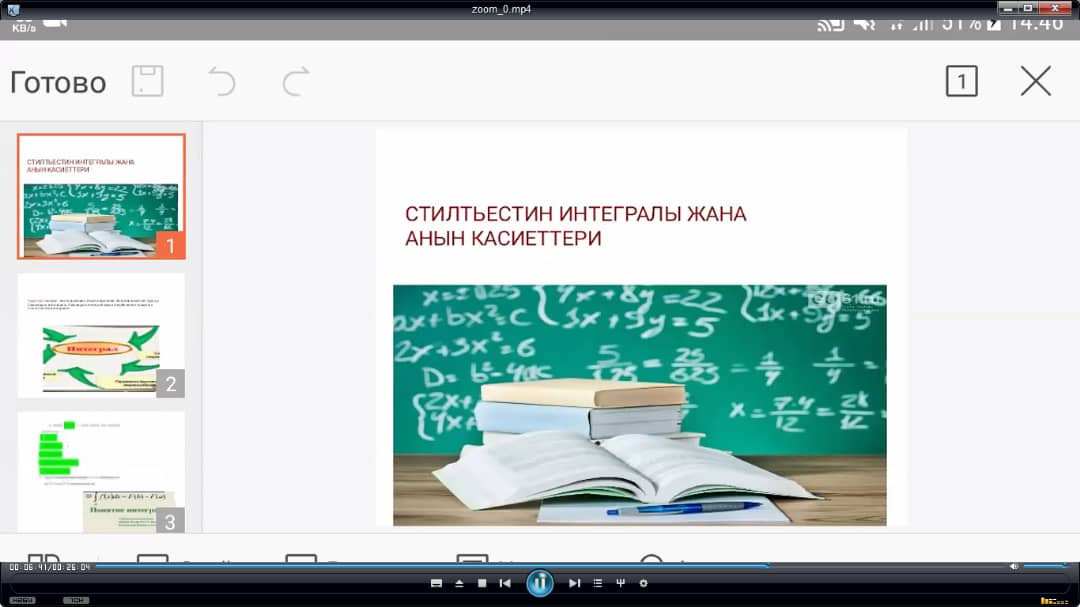Open the slide count indicator showing 1
The image size is (1080, 607).
pos(961,81)
